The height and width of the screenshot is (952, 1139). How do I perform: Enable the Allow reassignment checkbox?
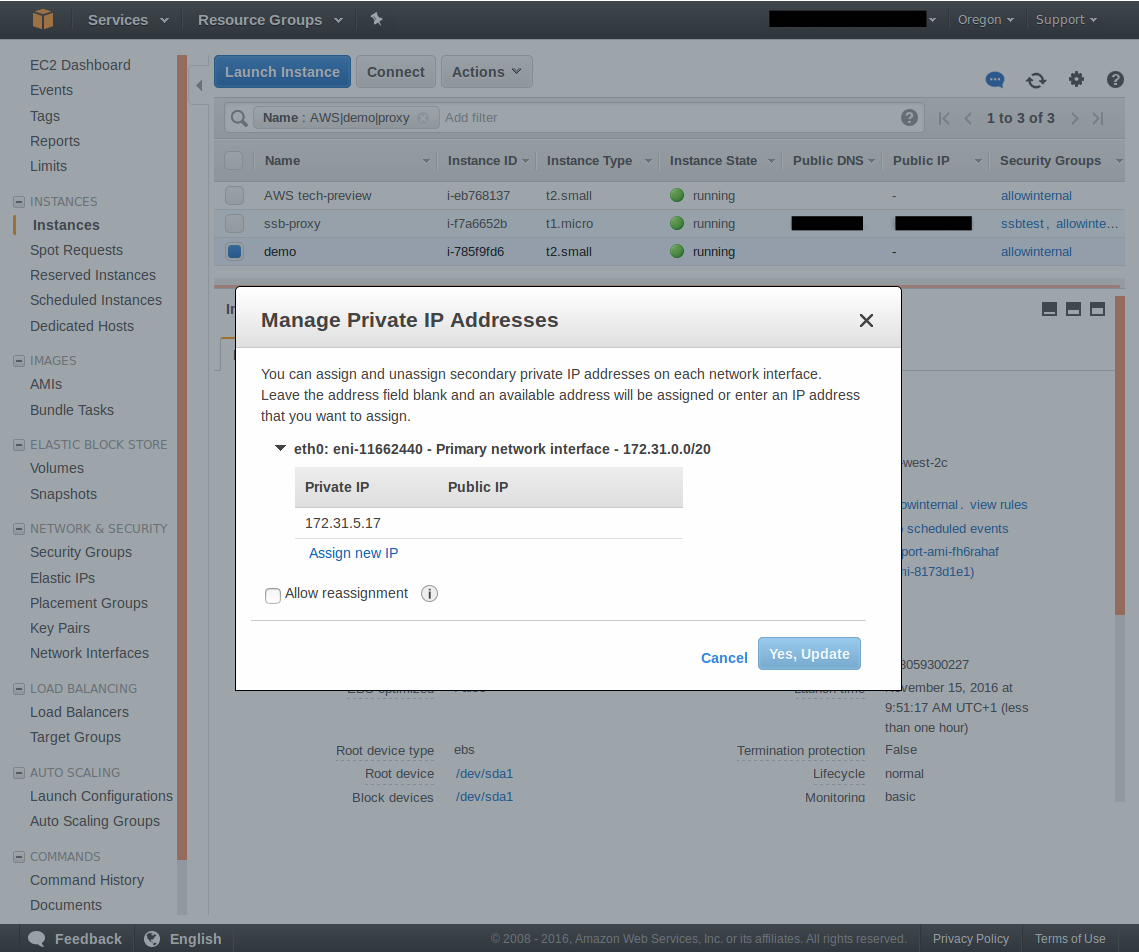pyautogui.click(x=273, y=595)
